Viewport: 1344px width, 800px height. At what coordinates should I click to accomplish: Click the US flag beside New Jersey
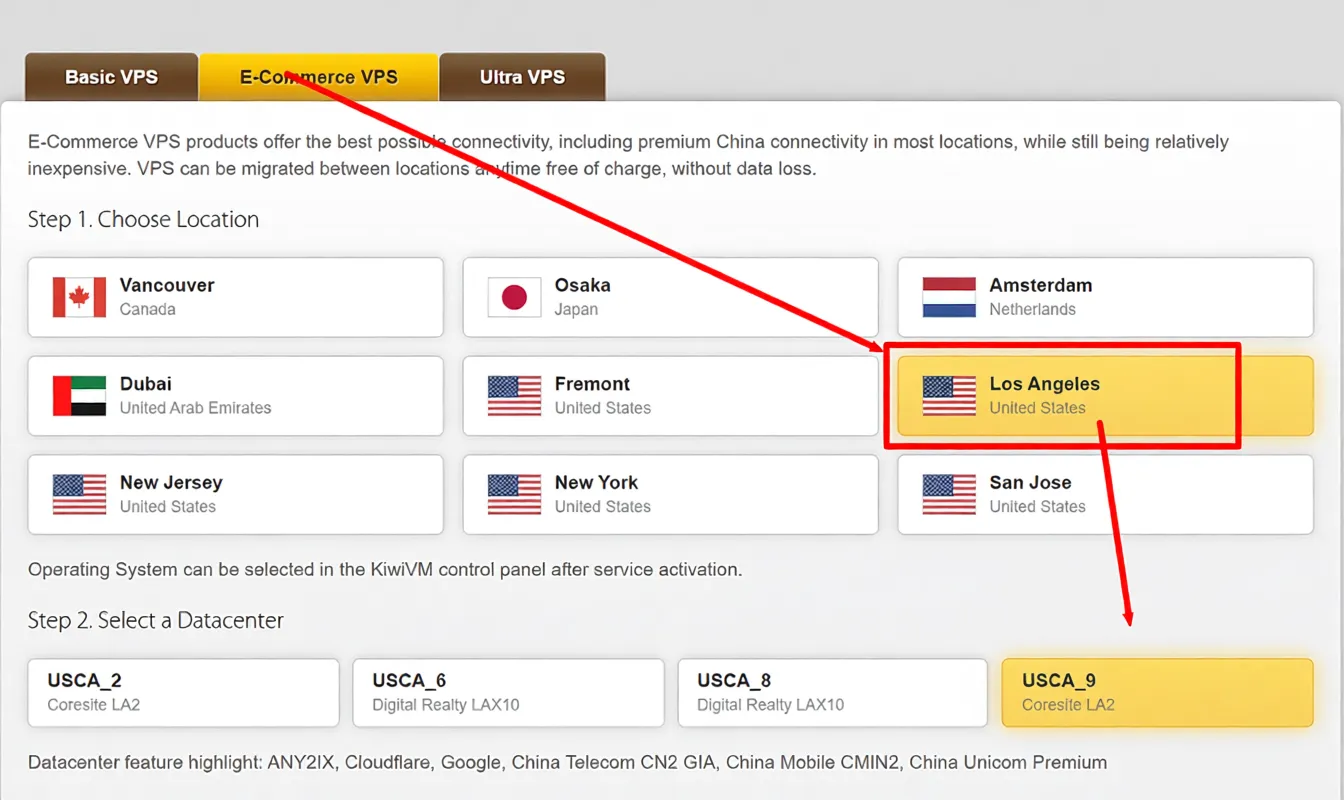pyautogui.click(x=79, y=494)
